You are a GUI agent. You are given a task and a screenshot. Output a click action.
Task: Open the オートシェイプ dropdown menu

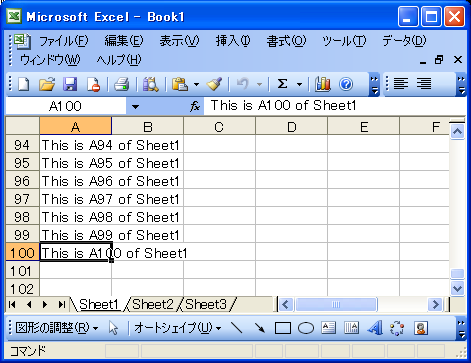[x=177, y=328]
